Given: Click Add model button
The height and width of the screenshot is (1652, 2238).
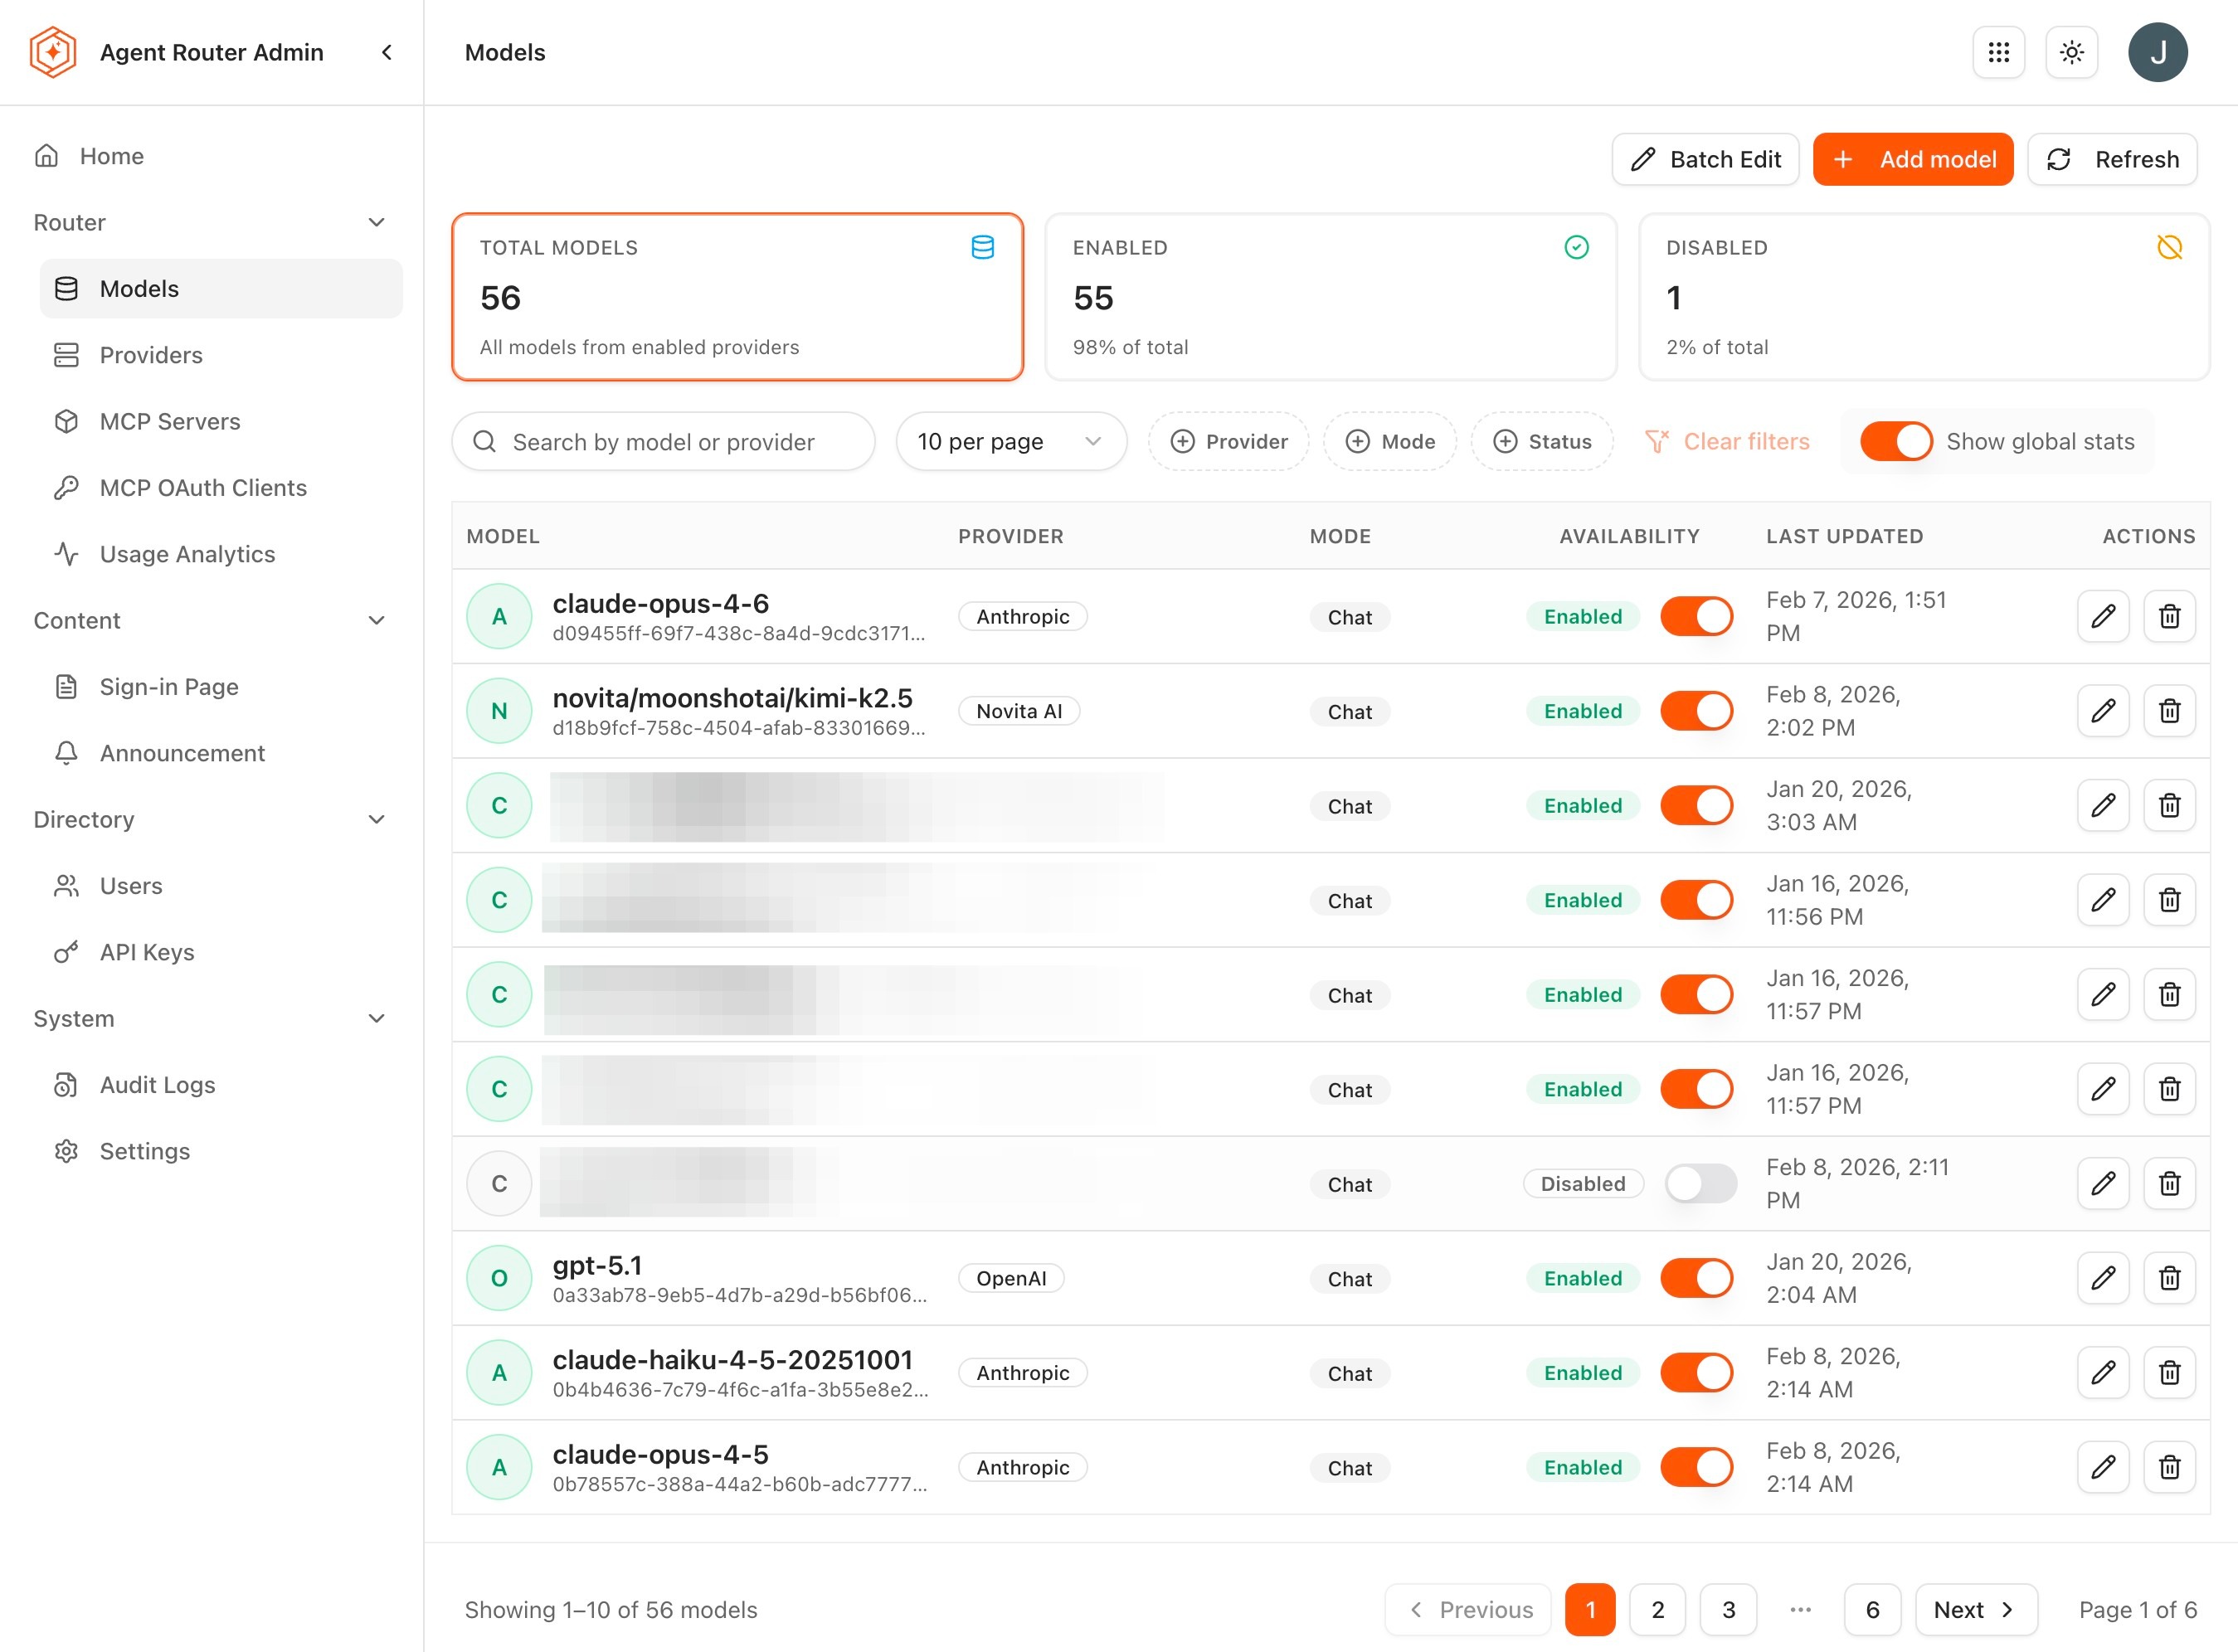Looking at the screenshot, I should click(1913, 159).
